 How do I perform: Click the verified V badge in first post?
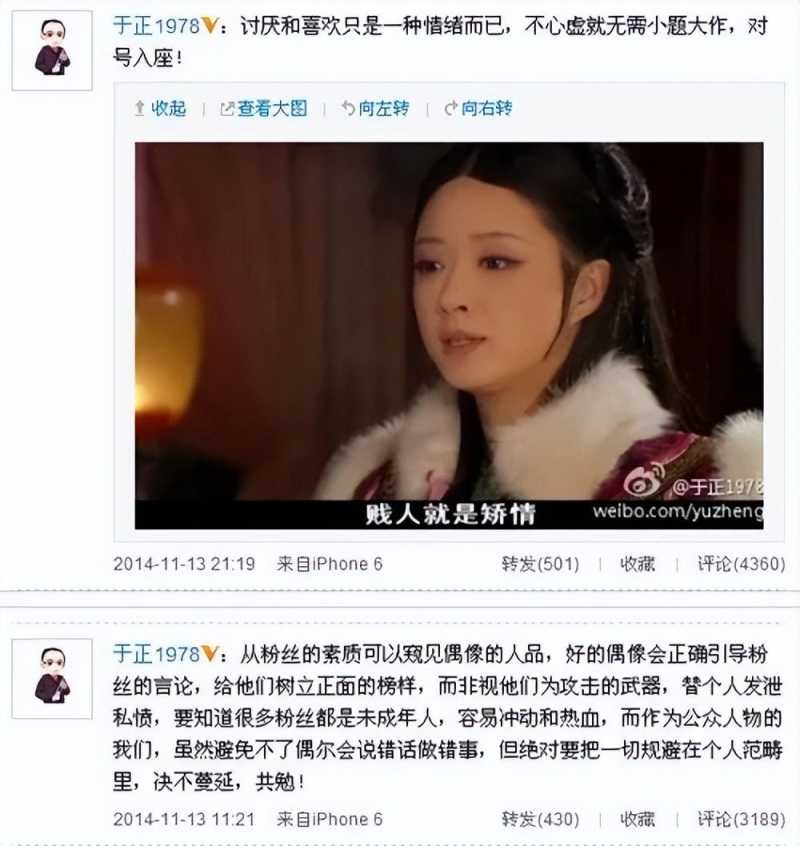pyautogui.click(x=209, y=26)
